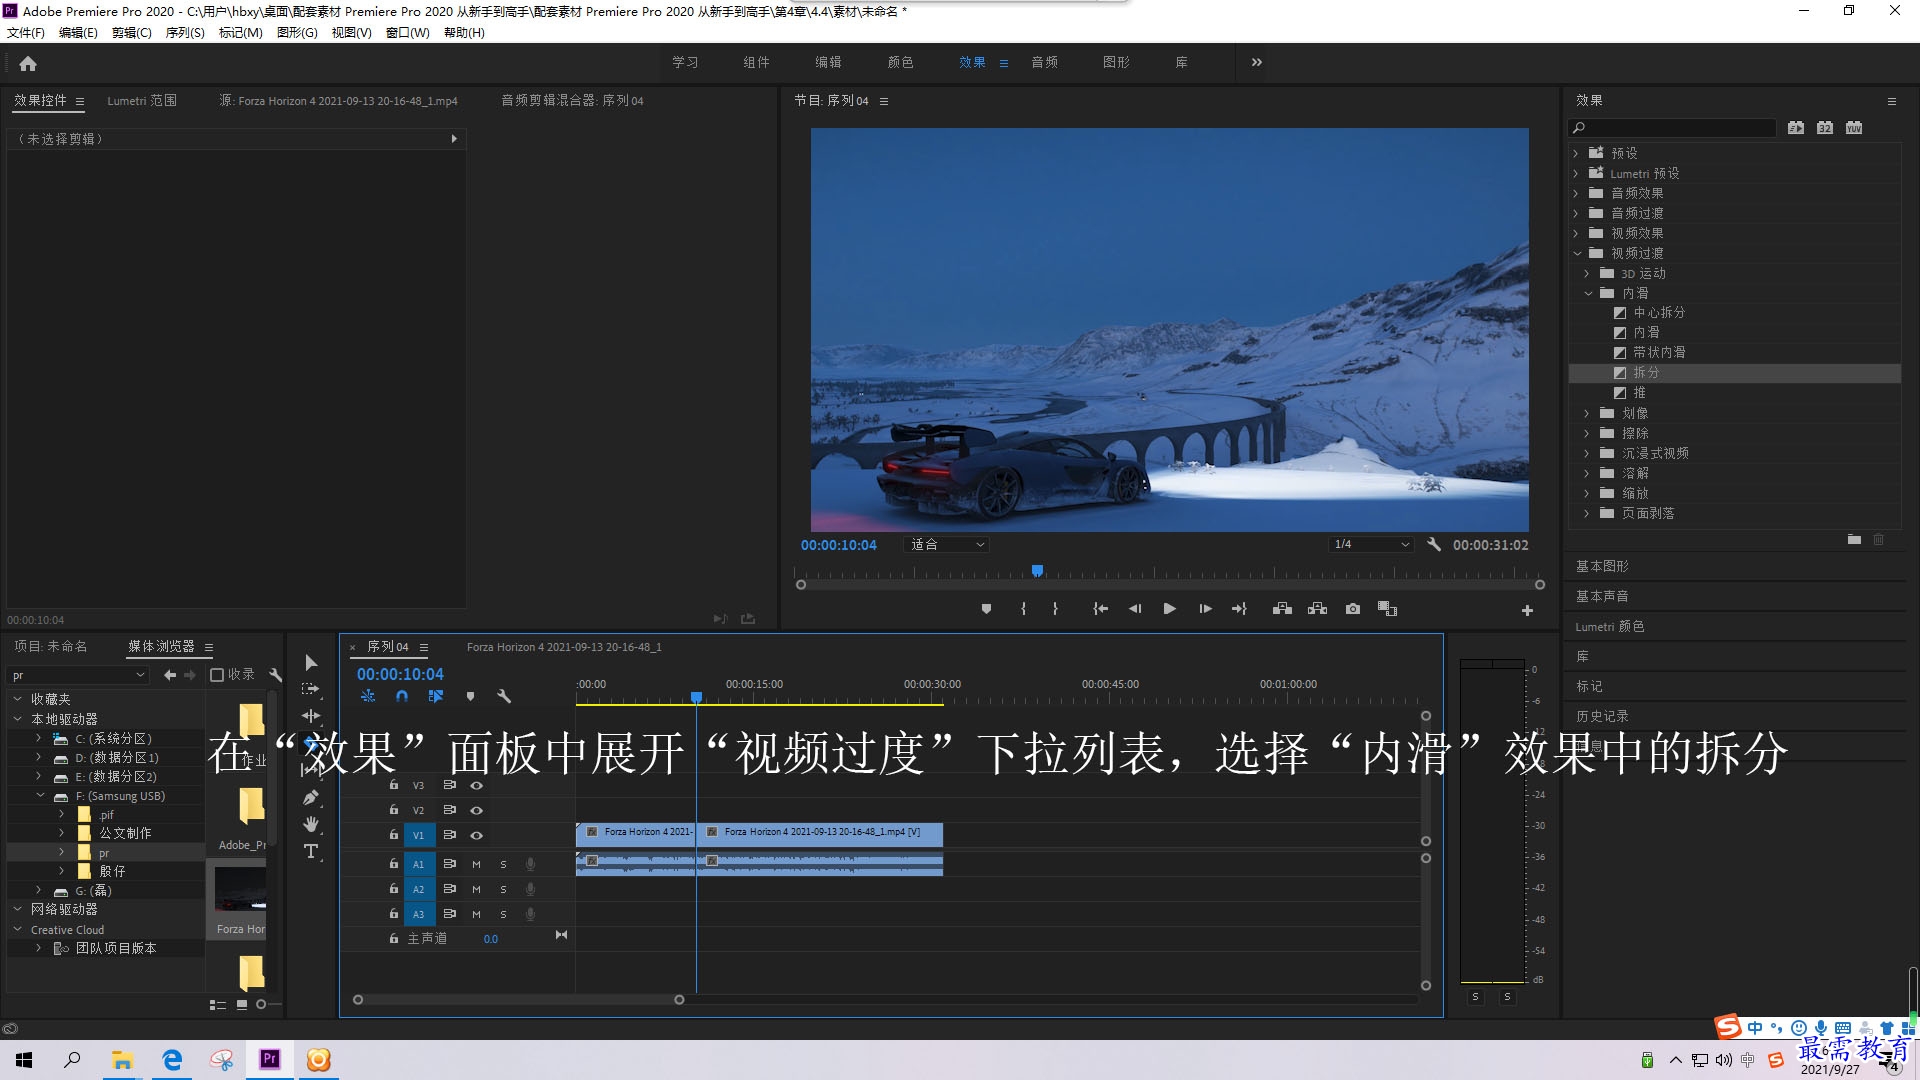1920x1080 pixels.
Task: Open Program monitor wrench settings
Action: (1434, 544)
